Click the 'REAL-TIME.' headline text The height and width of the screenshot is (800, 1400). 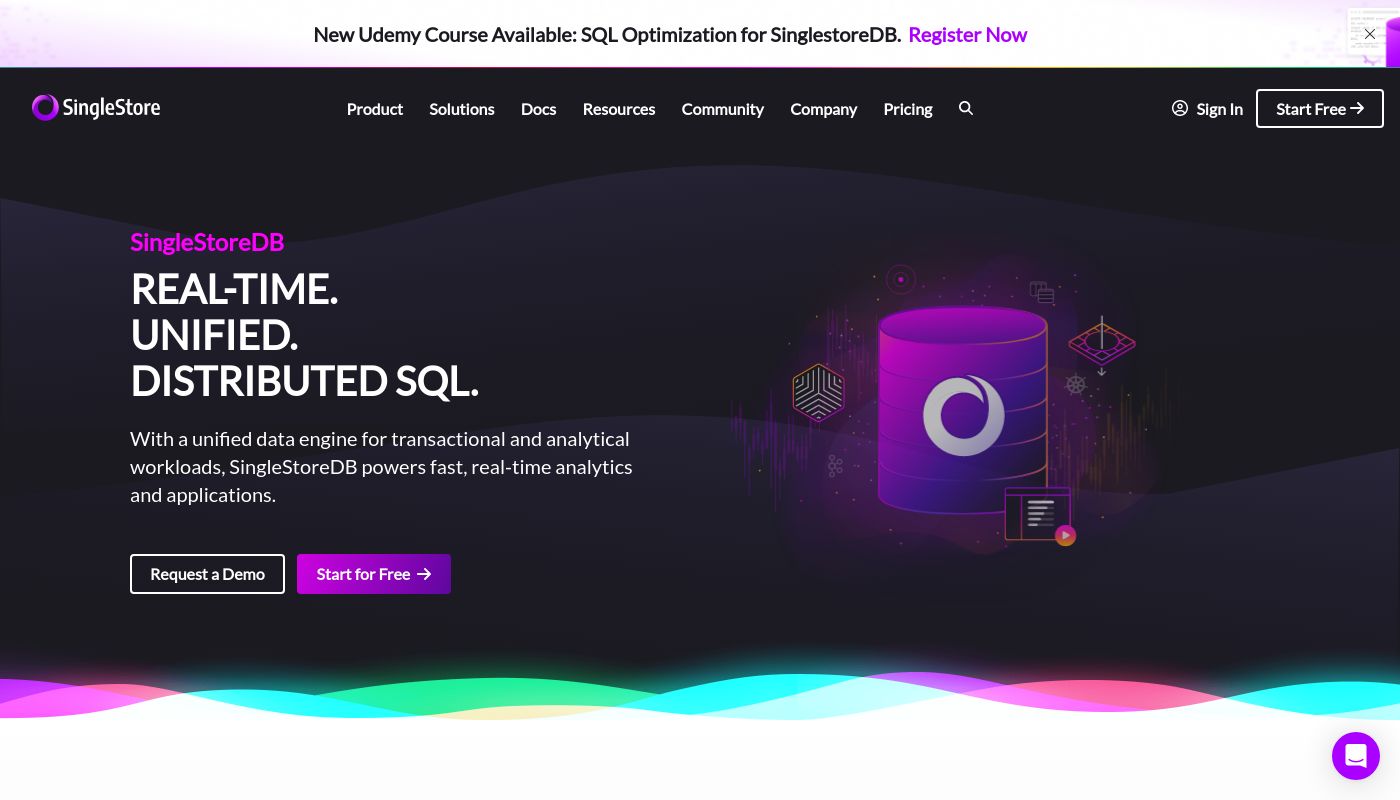pos(234,289)
